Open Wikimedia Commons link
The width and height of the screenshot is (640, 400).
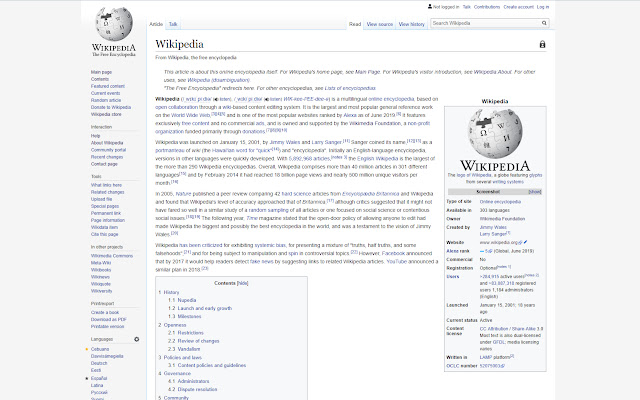[112, 256]
